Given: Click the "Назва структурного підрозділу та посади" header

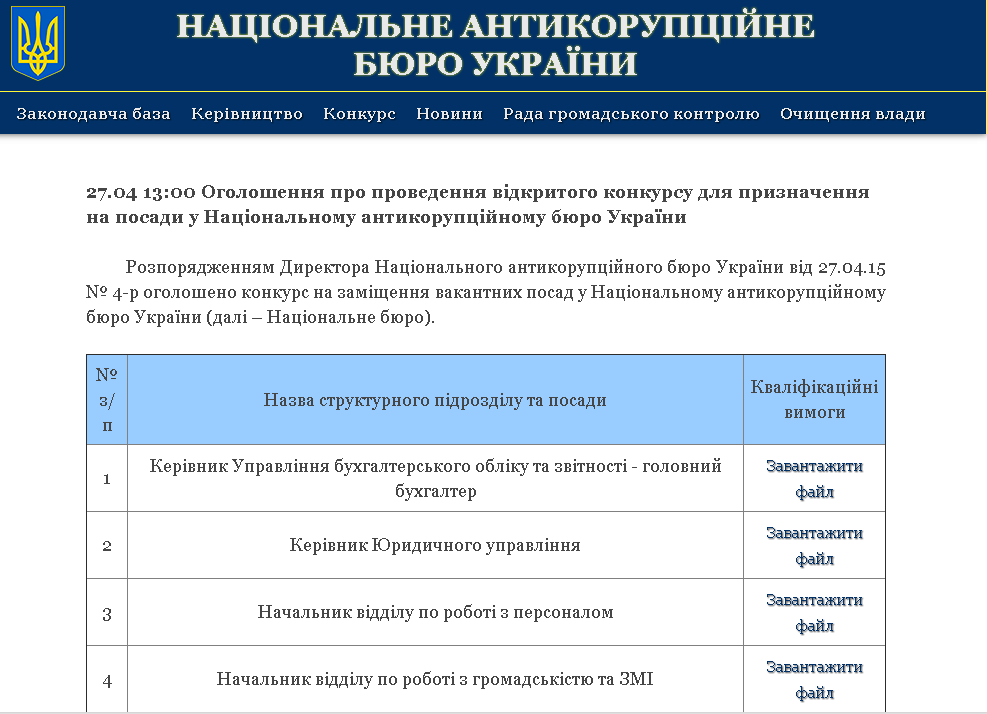Looking at the screenshot, I should pos(435,400).
